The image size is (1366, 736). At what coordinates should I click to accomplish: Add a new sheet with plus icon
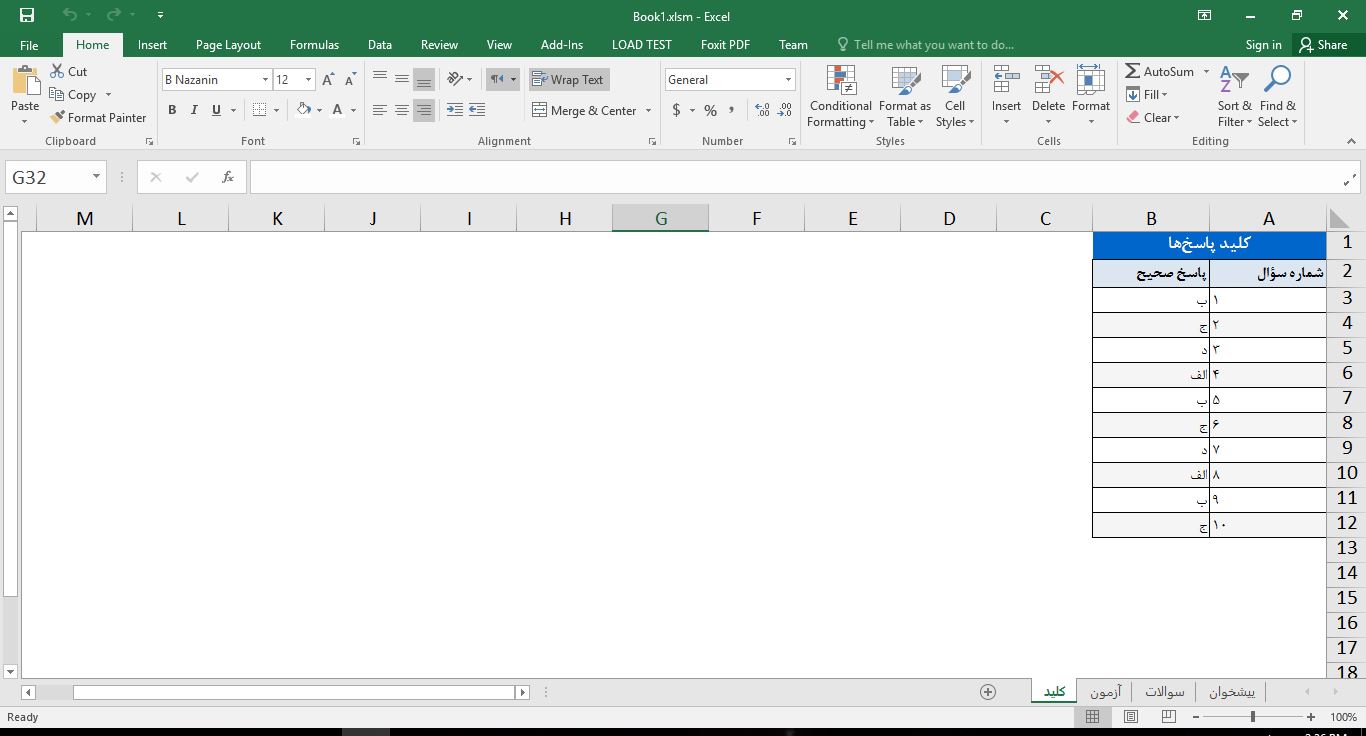click(x=988, y=692)
